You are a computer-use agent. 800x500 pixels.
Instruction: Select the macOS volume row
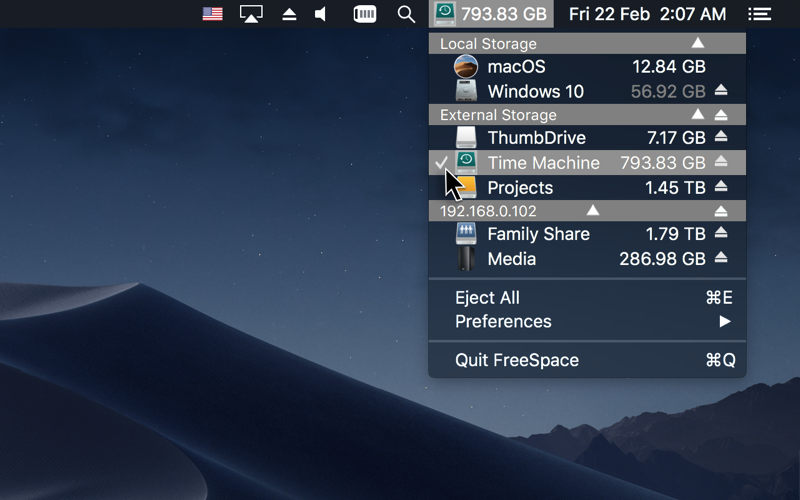[x=587, y=66]
